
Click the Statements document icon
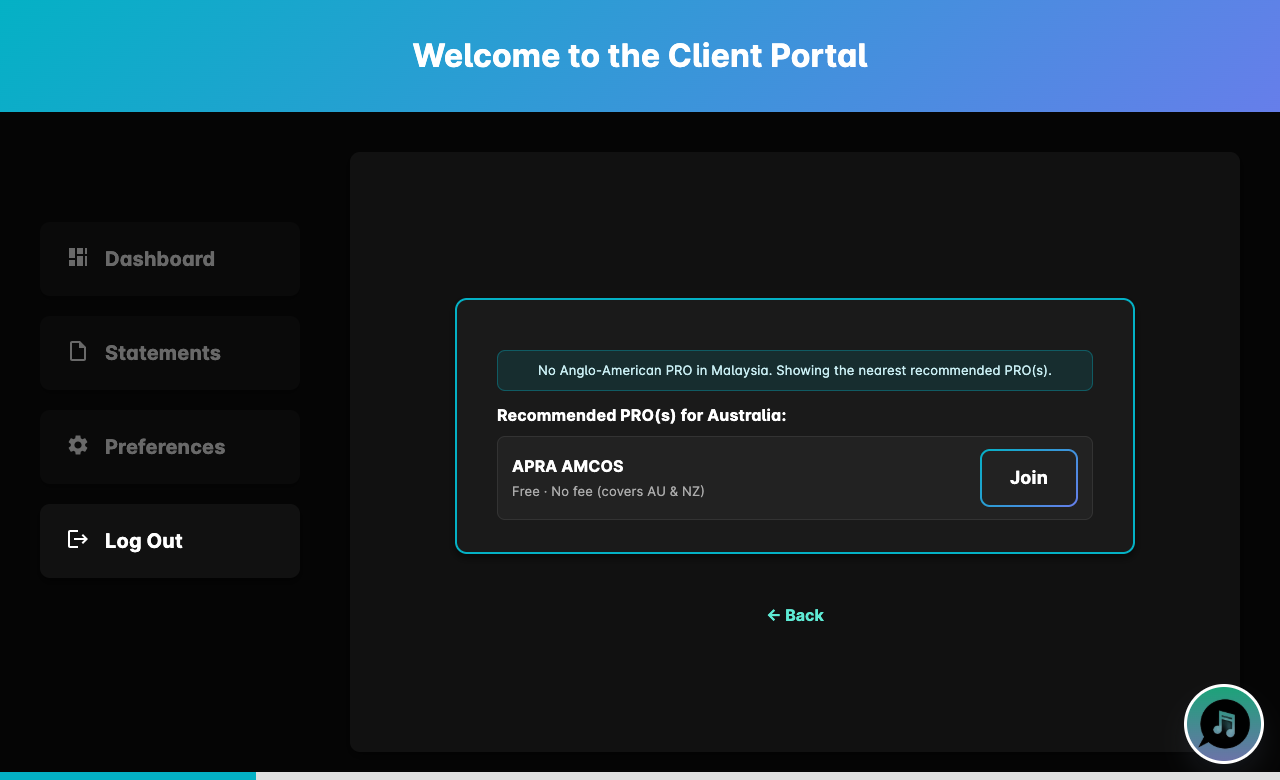(x=78, y=351)
